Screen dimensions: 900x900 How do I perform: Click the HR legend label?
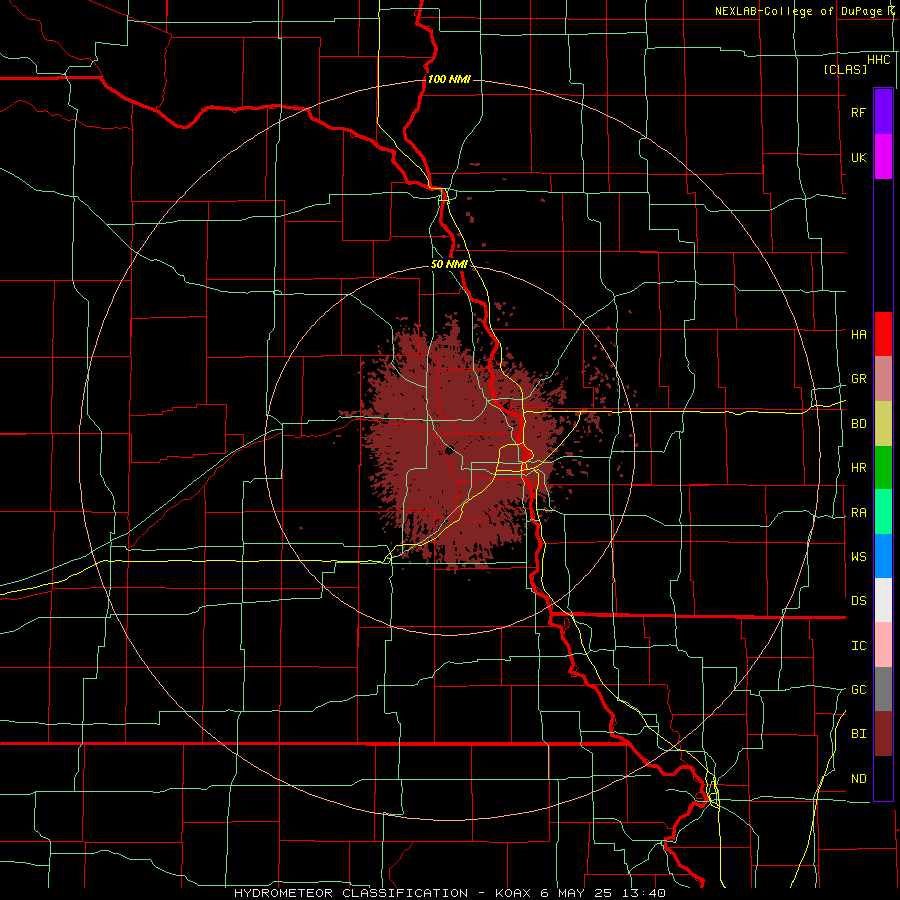858,468
